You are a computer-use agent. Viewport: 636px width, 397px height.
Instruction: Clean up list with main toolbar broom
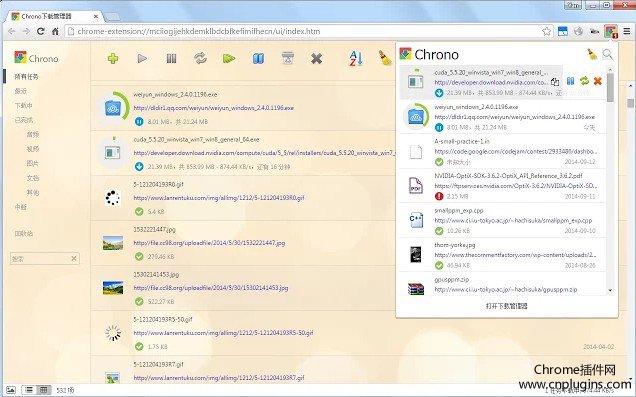pyautogui.click(x=385, y=58)
